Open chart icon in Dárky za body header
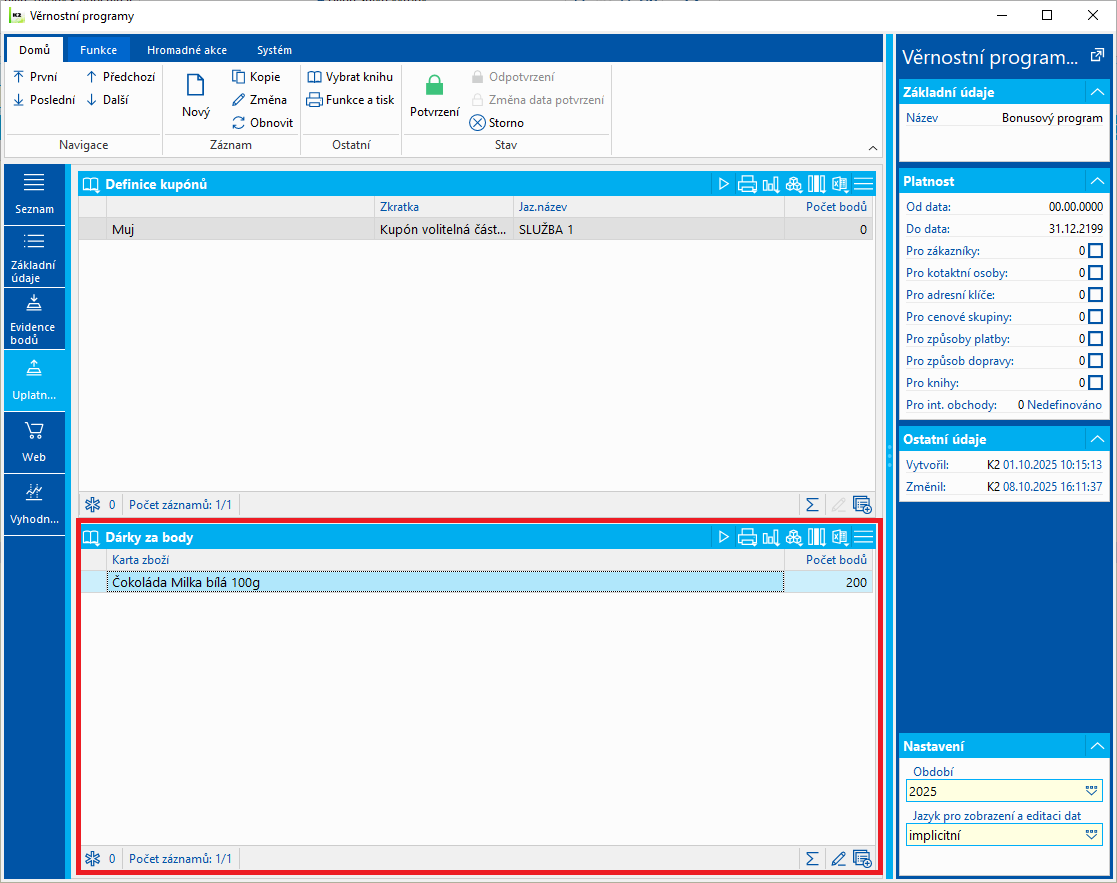 coord(771,537)
